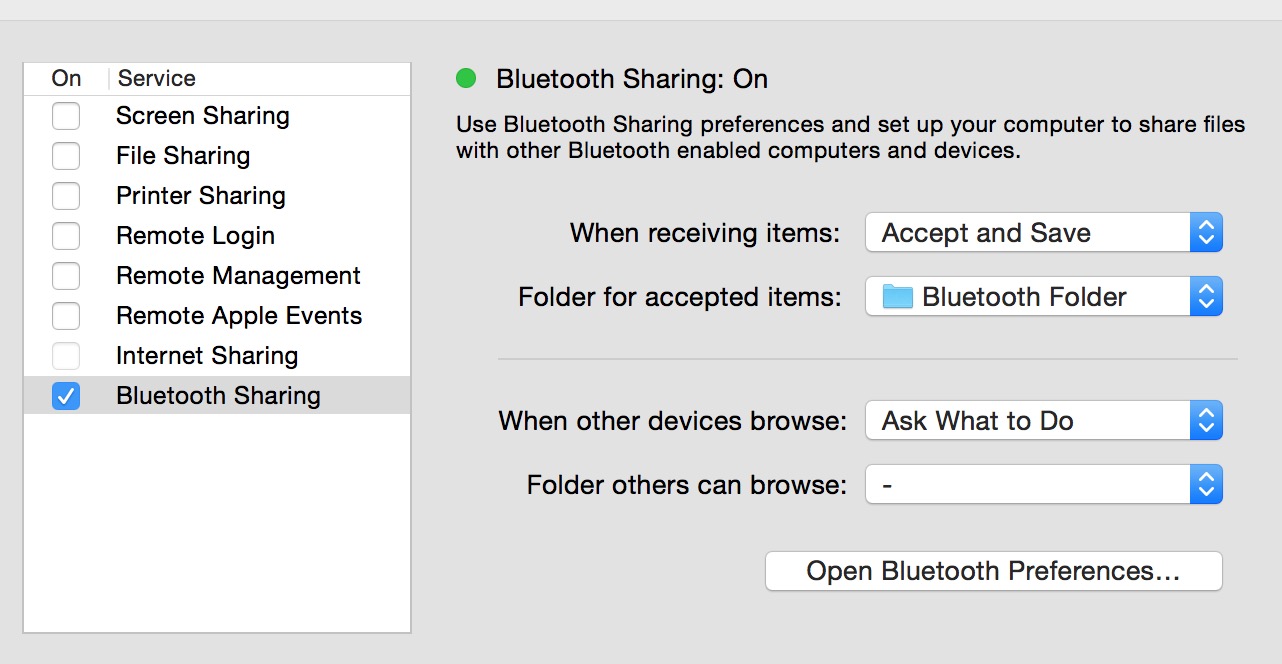This screenshot has width=1282, height=664.
Task: Enable the Remote Login checkbox
Action: click(x=66, y=236)
